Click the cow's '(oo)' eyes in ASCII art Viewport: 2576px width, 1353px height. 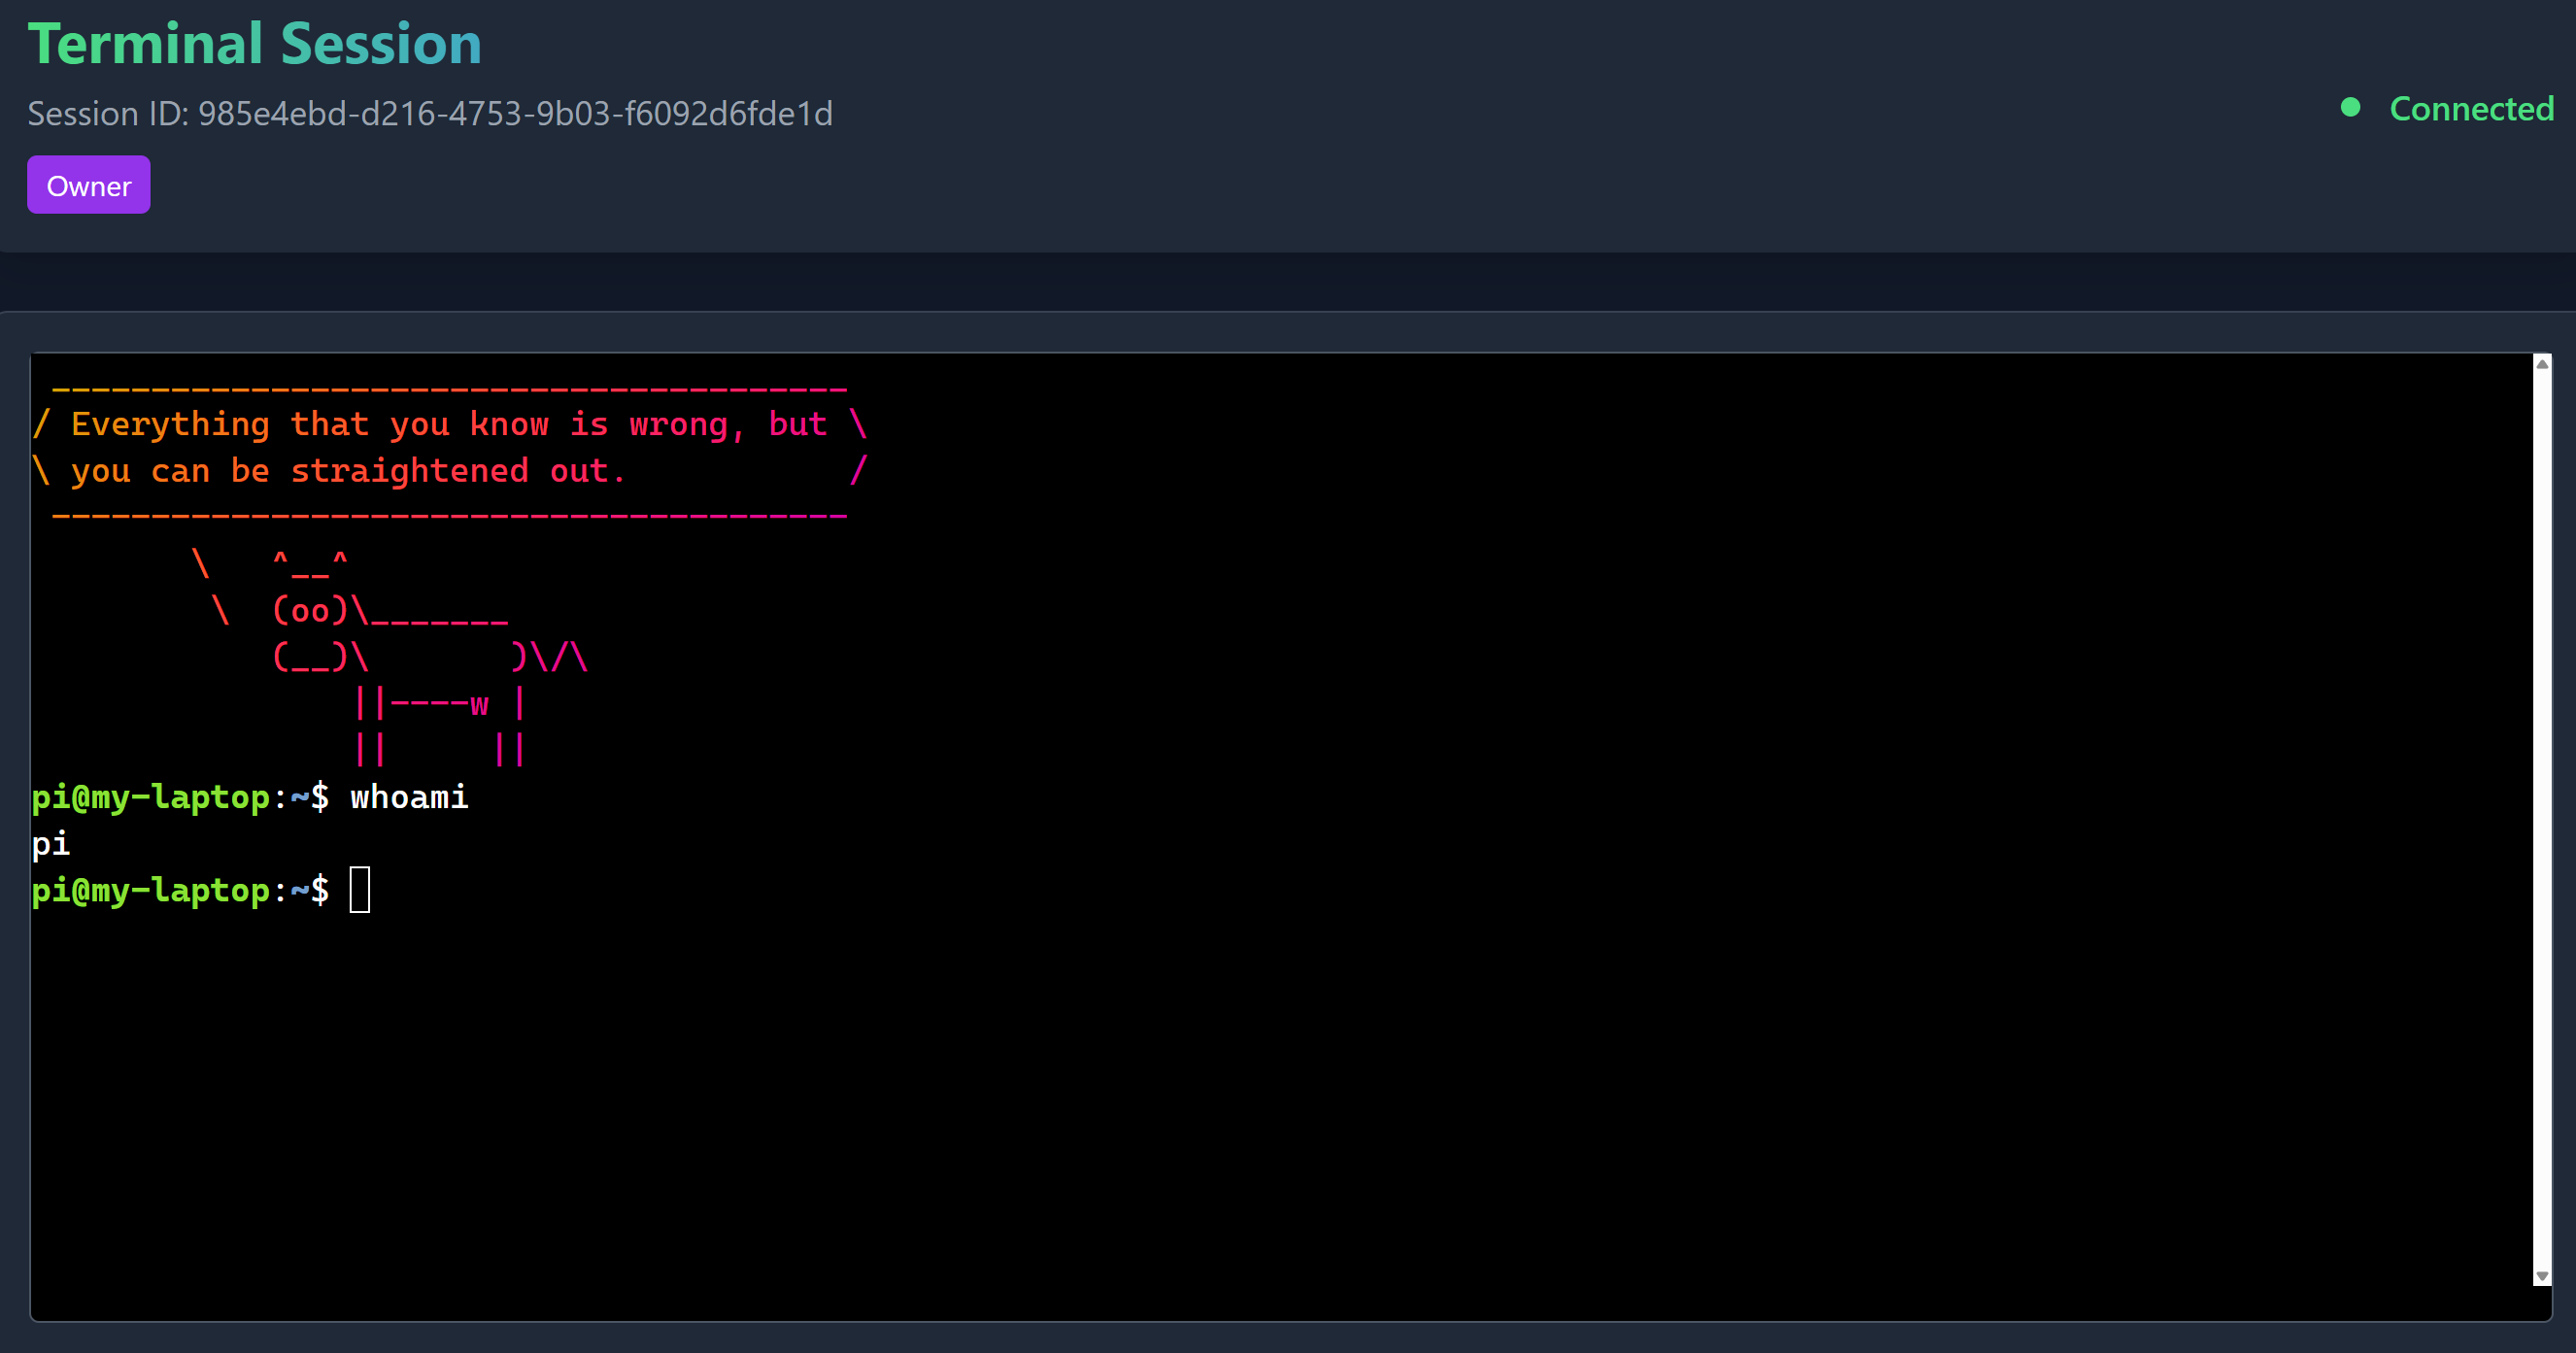310,610
